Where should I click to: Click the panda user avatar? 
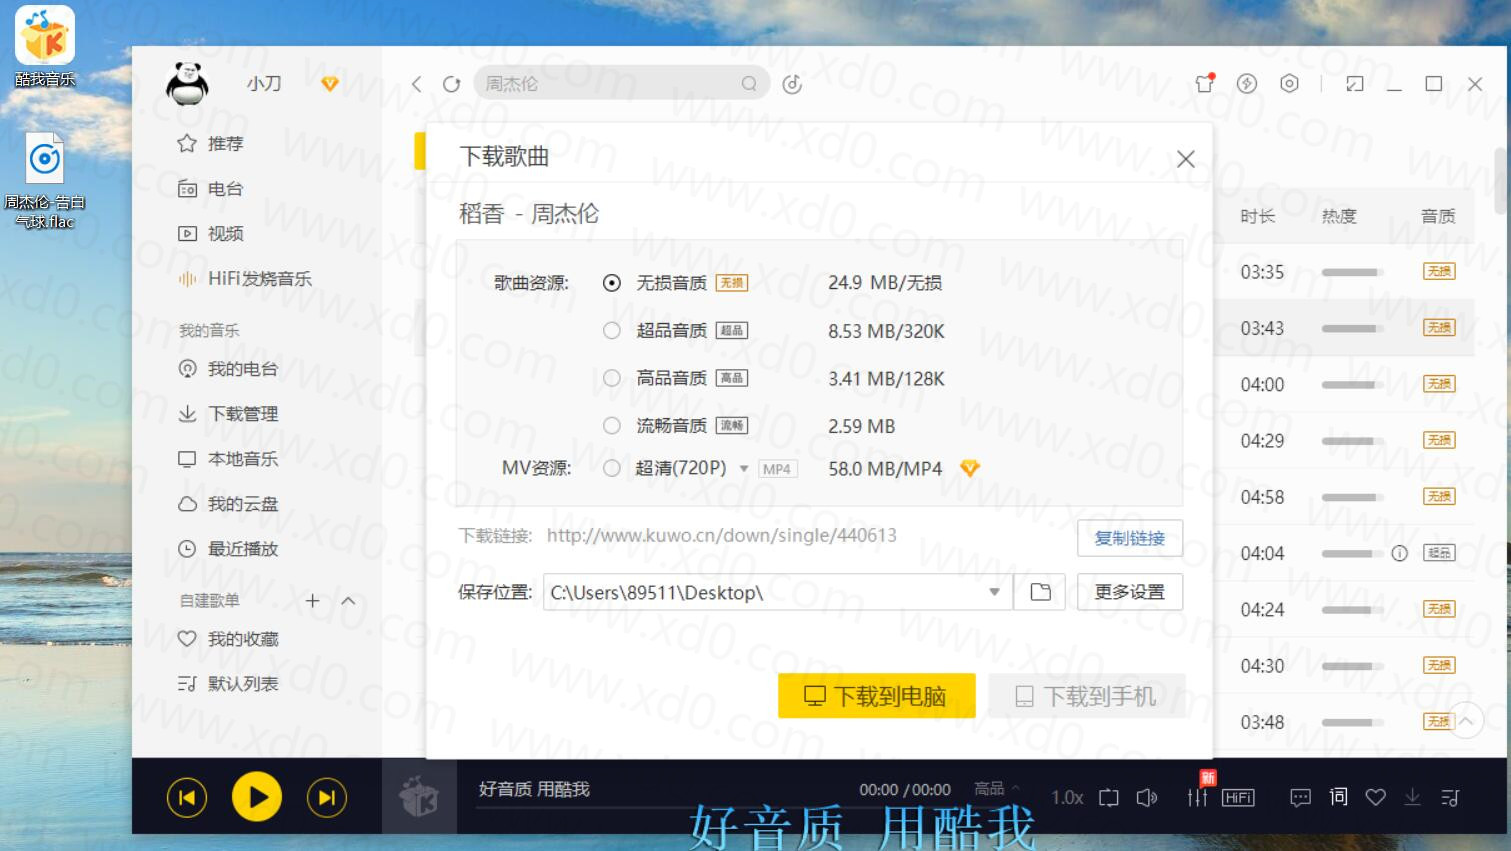coord(187,84)
